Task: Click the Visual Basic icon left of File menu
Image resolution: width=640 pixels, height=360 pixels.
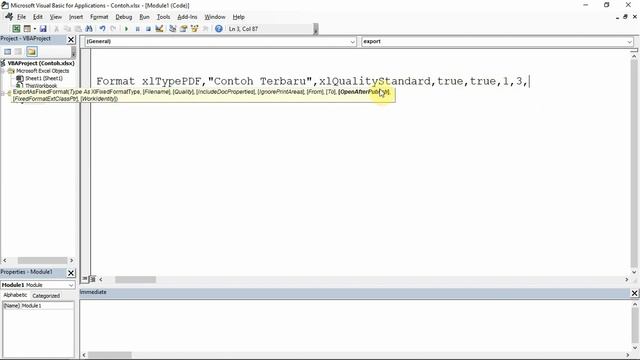Action: point(9,17)
